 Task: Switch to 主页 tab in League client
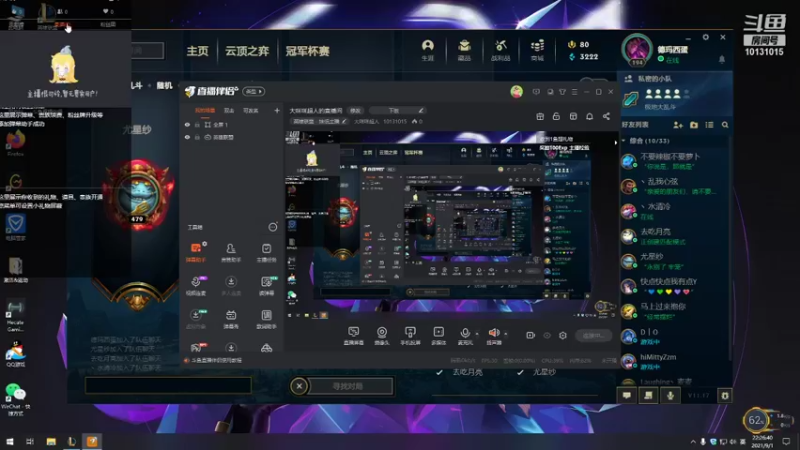click(x=197, y=51)
